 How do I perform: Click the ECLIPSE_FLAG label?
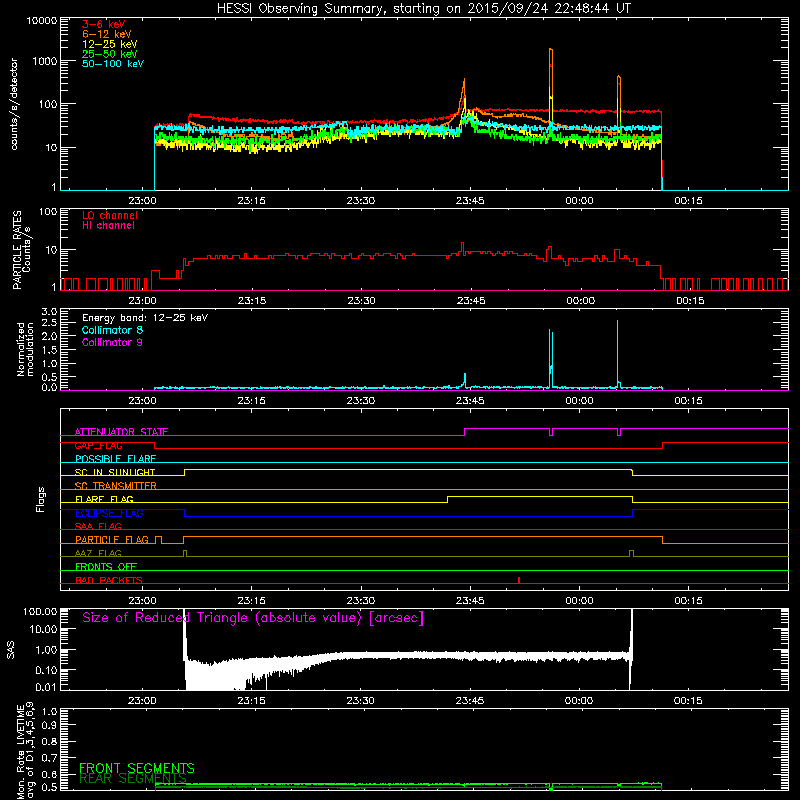pyautogui.click(x=109, y=513)
